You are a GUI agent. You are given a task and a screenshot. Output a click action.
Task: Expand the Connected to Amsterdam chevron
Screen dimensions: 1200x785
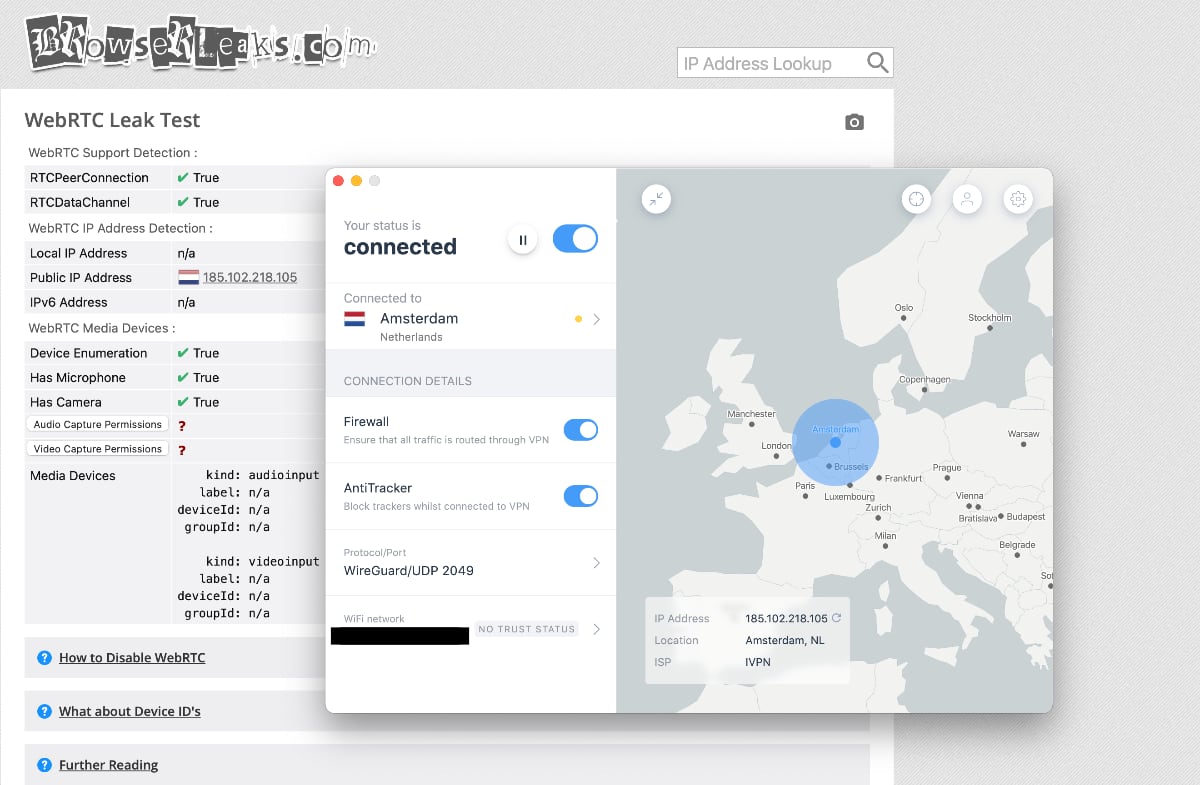point(597,317)
